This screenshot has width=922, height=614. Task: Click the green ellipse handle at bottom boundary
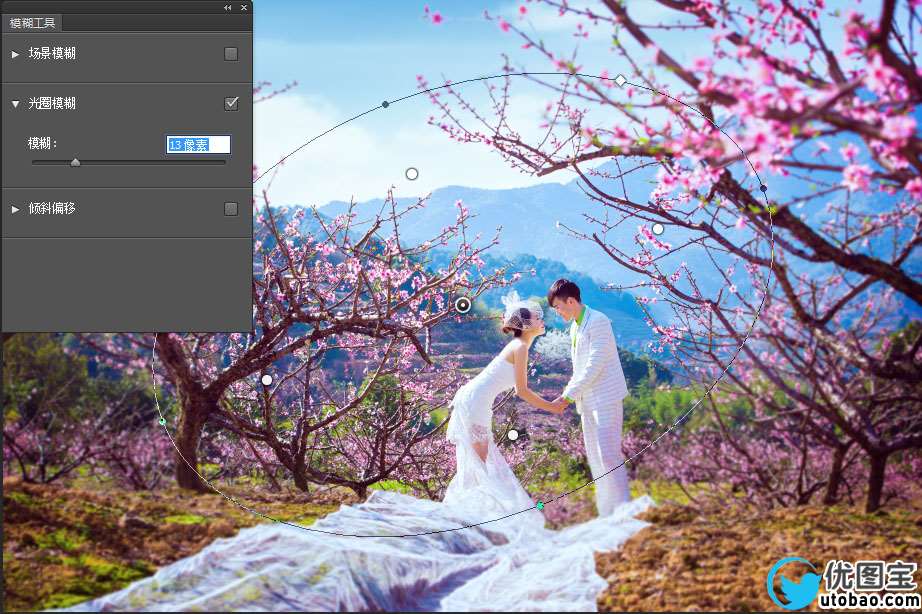click(540, 505)
